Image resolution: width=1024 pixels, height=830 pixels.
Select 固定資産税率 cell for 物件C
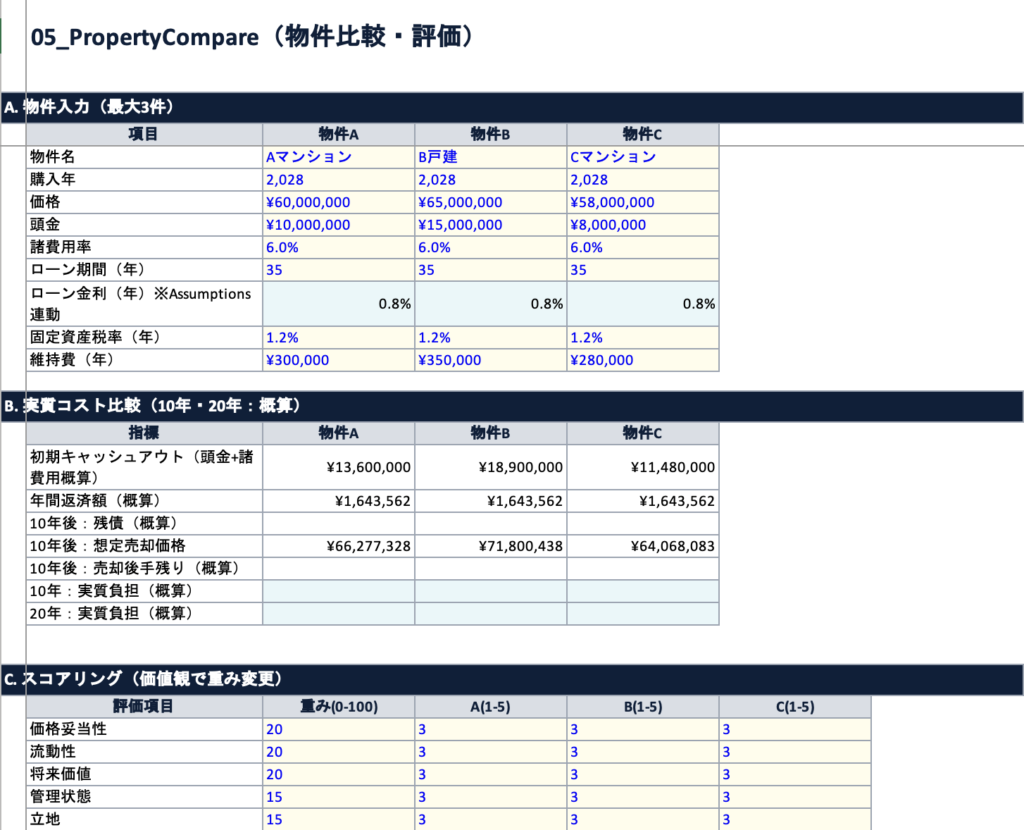(x=642, y=338)
